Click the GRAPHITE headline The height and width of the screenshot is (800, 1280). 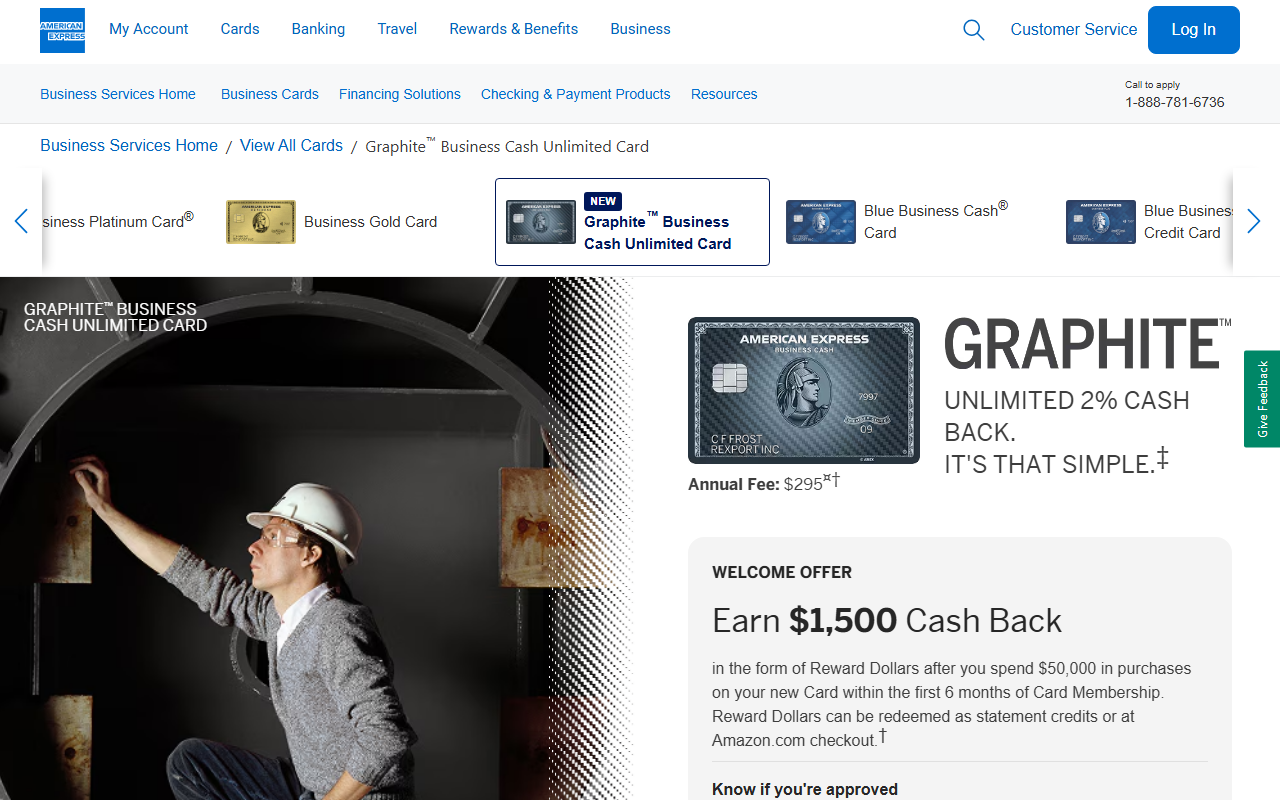pyautogui.click(x=1088, y=344)
